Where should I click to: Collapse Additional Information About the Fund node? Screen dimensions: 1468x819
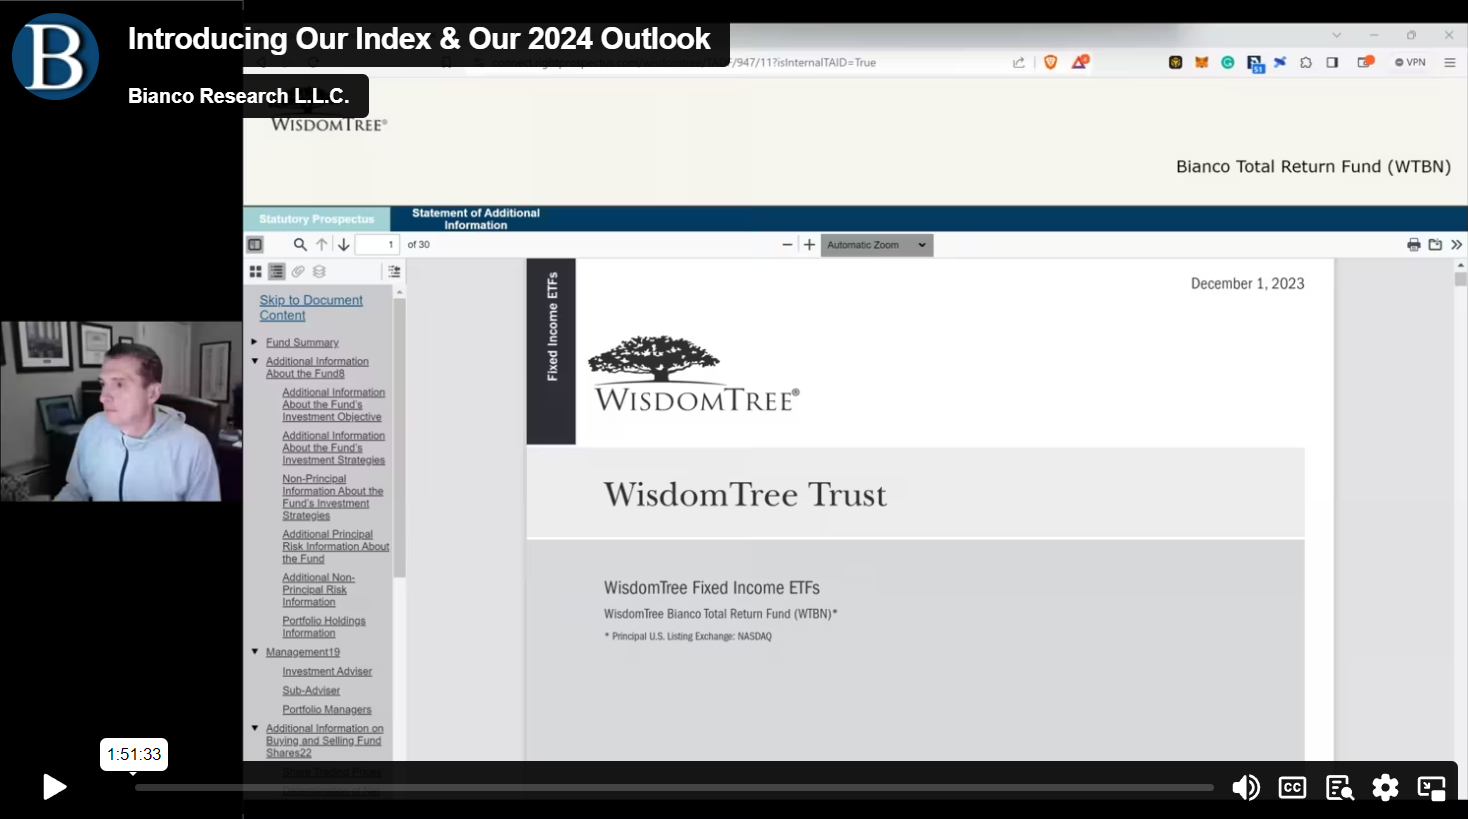click(255, 361)
